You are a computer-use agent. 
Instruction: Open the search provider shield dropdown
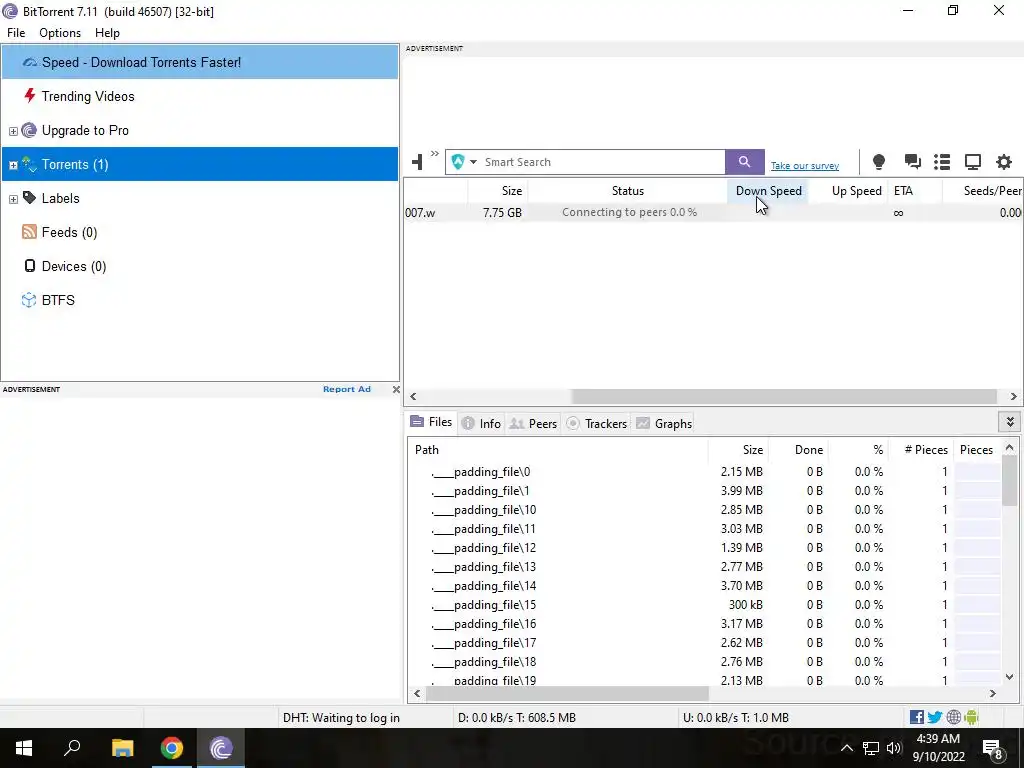[x=464, y=162]
